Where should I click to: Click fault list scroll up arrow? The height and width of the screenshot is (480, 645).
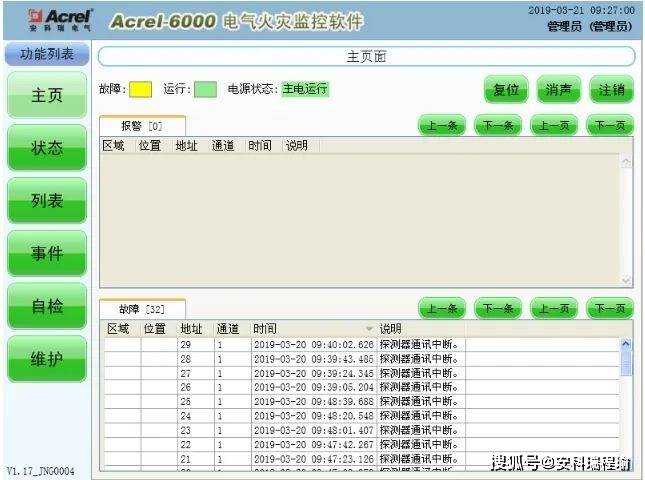click(x=626, y=344)
